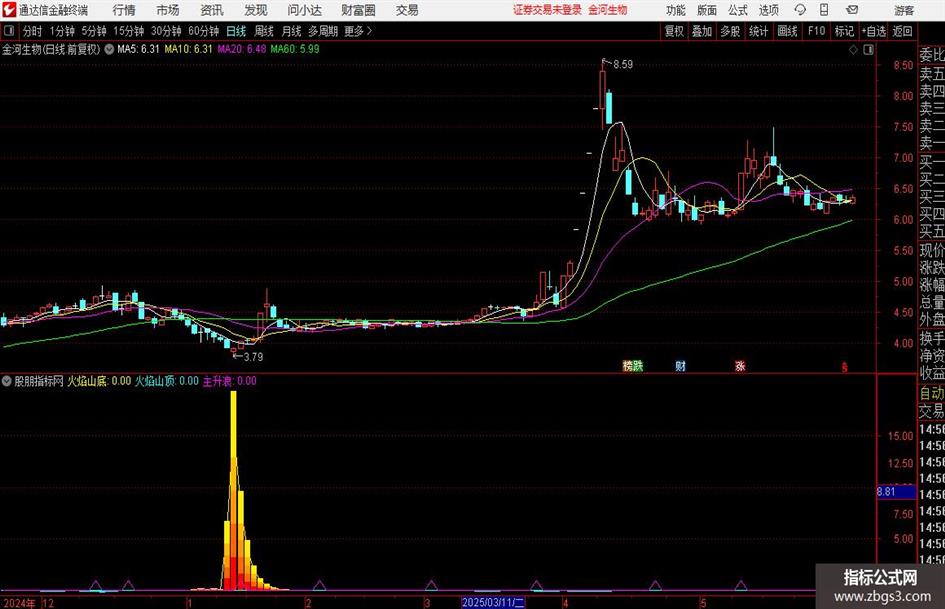
Task: Open the mail message icon
Action: pyautogui.click(x=852, y=10)
